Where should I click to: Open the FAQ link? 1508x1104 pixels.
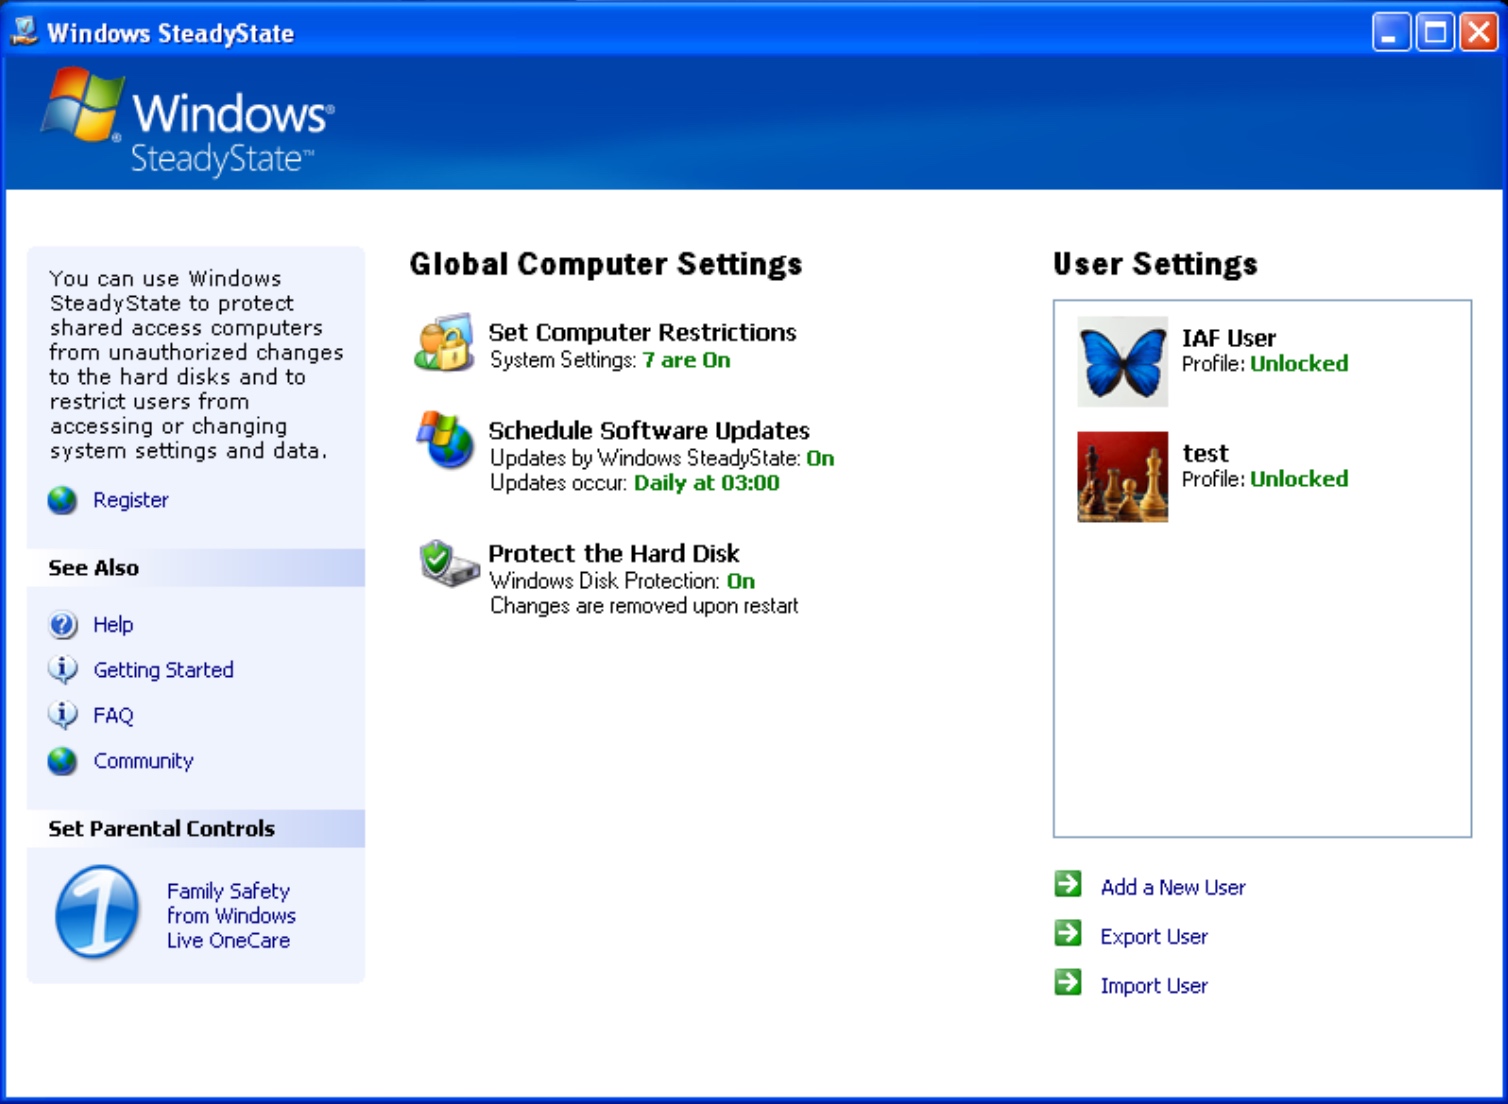coord(113,716)
